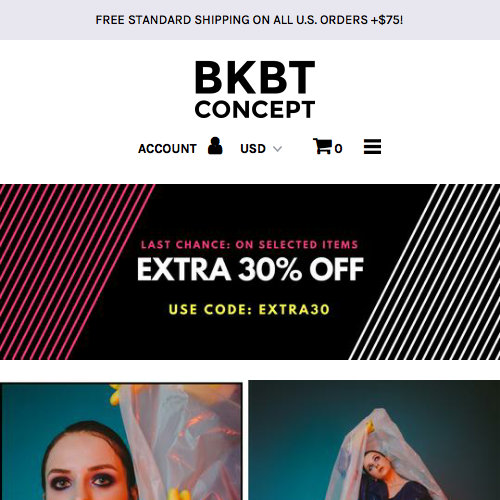Click the LAST CHANCE selected items headline

click(249, 245)
